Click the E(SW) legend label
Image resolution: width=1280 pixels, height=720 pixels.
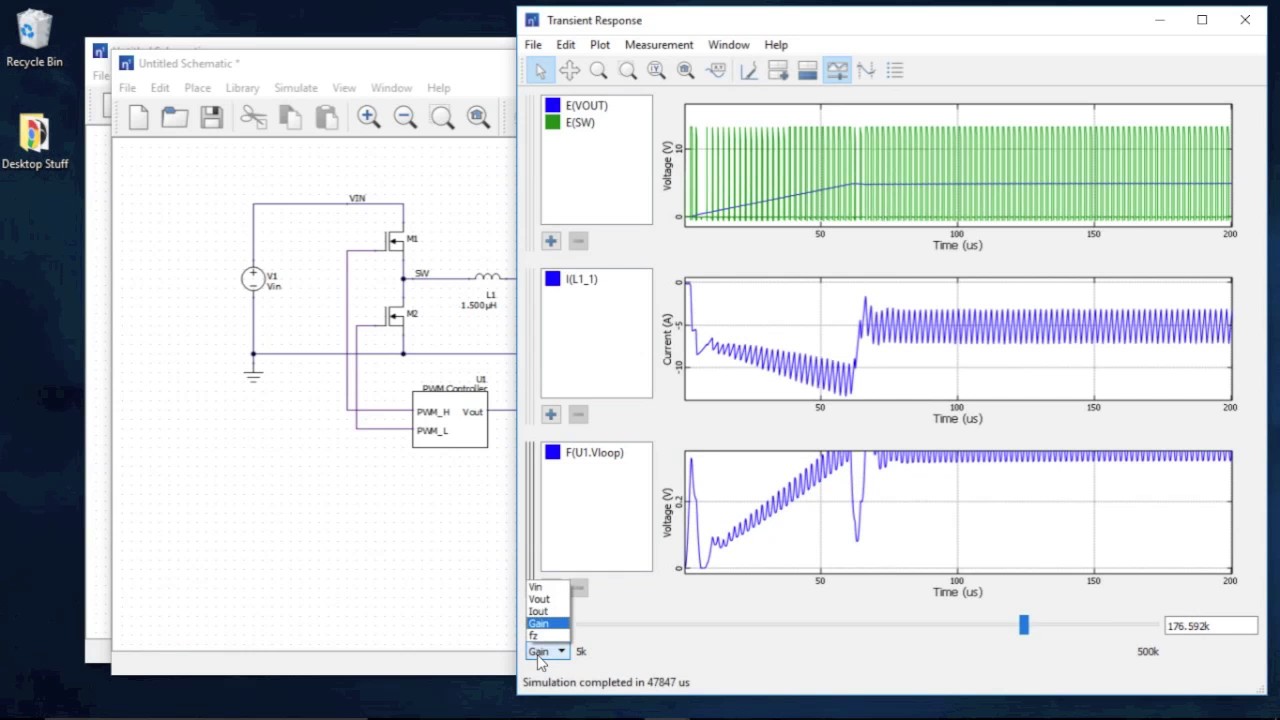[580, 122]
